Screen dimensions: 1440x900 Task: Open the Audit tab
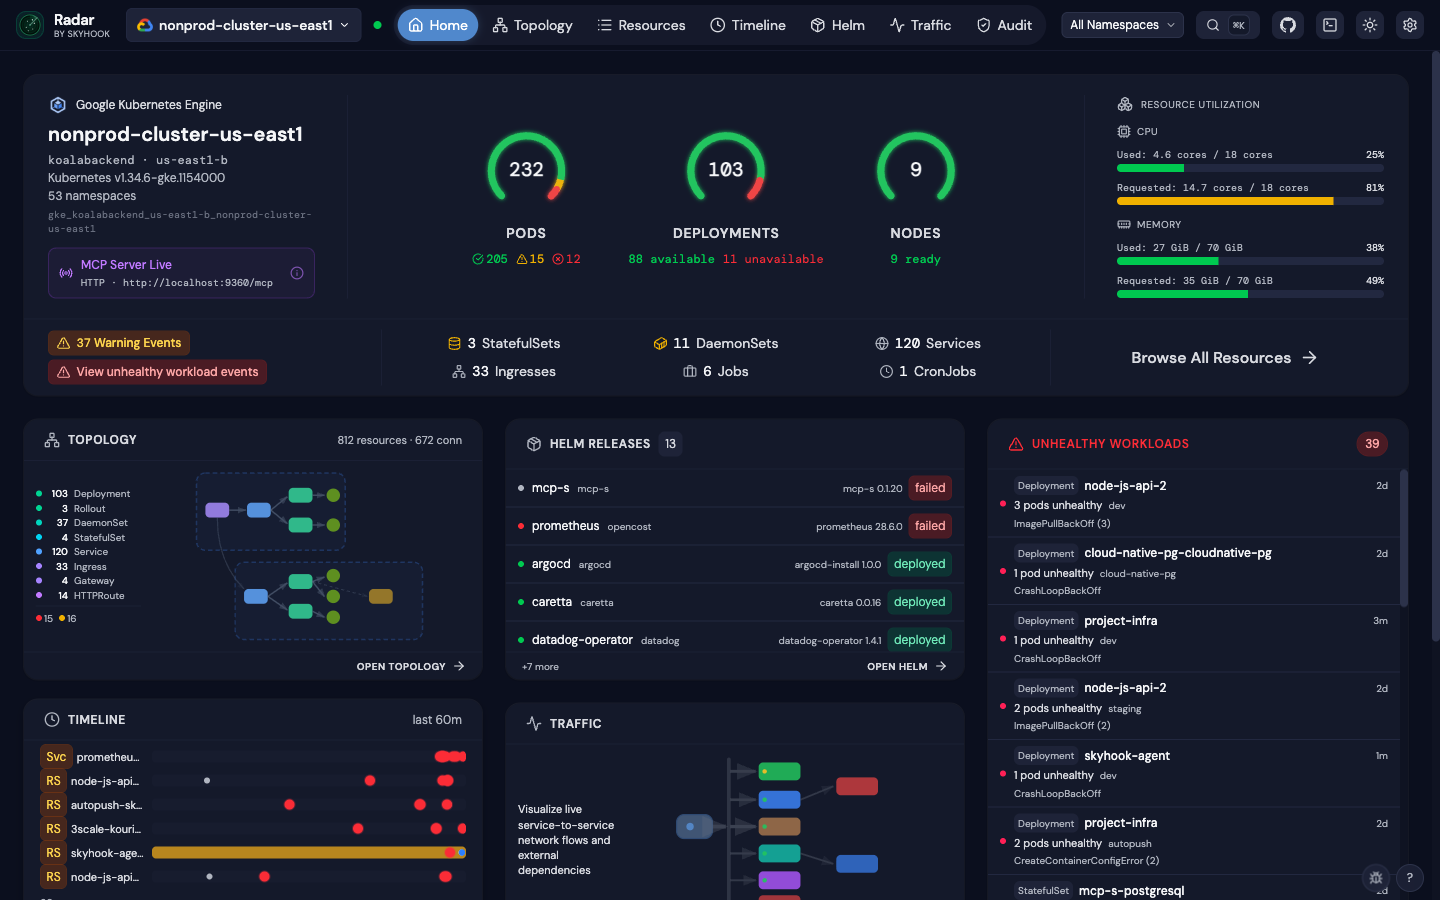click(1004, 25)
